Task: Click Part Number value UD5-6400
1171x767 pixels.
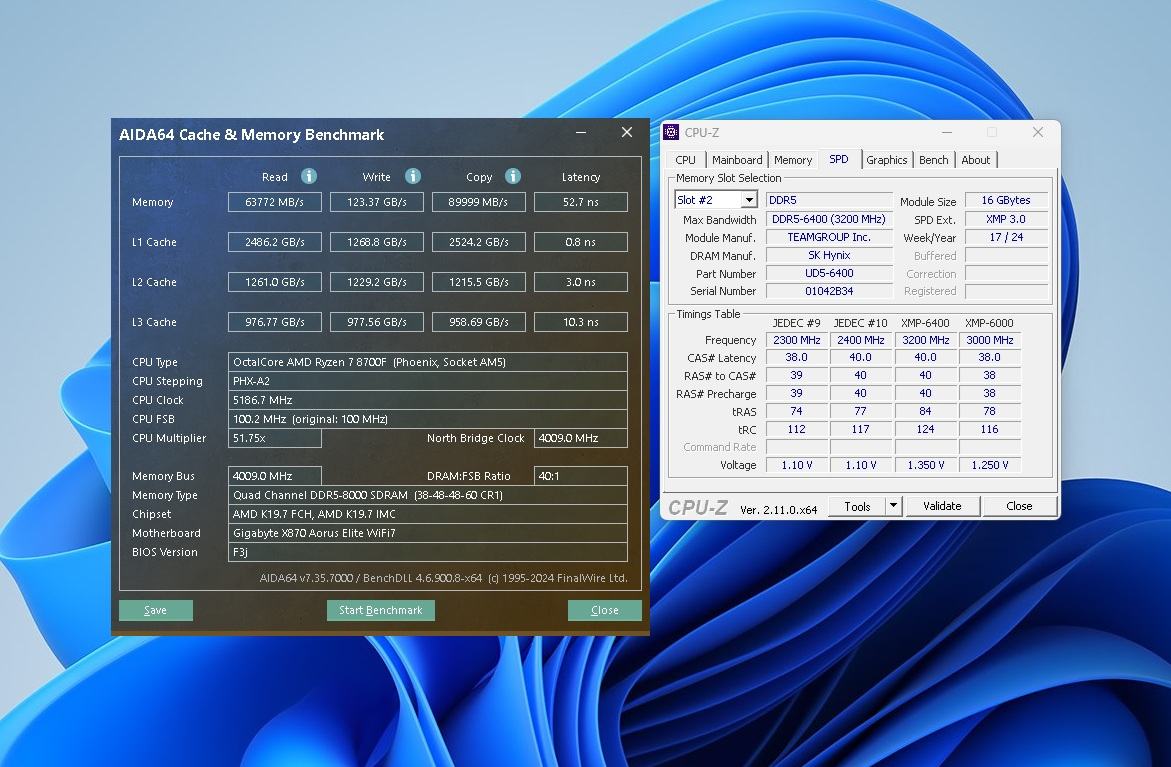Action: (x=829, y=273)
